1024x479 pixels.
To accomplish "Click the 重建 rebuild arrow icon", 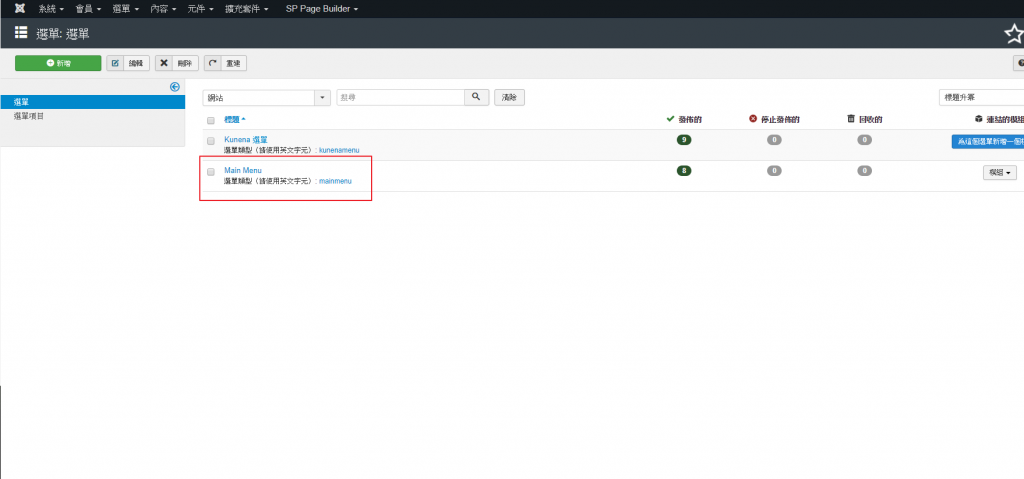I will coord(213,63).
